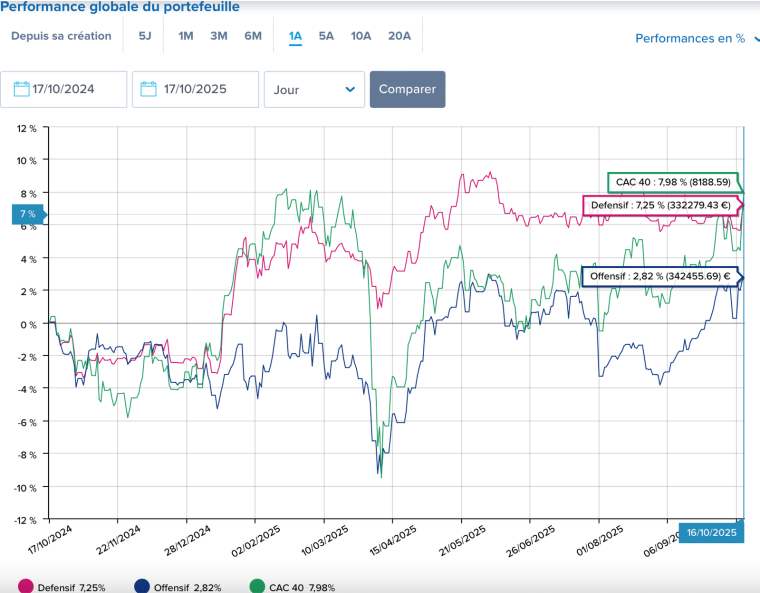Click the Comparer button
The height and width of the screenshot is (593, 760).
tap(407, 89)
